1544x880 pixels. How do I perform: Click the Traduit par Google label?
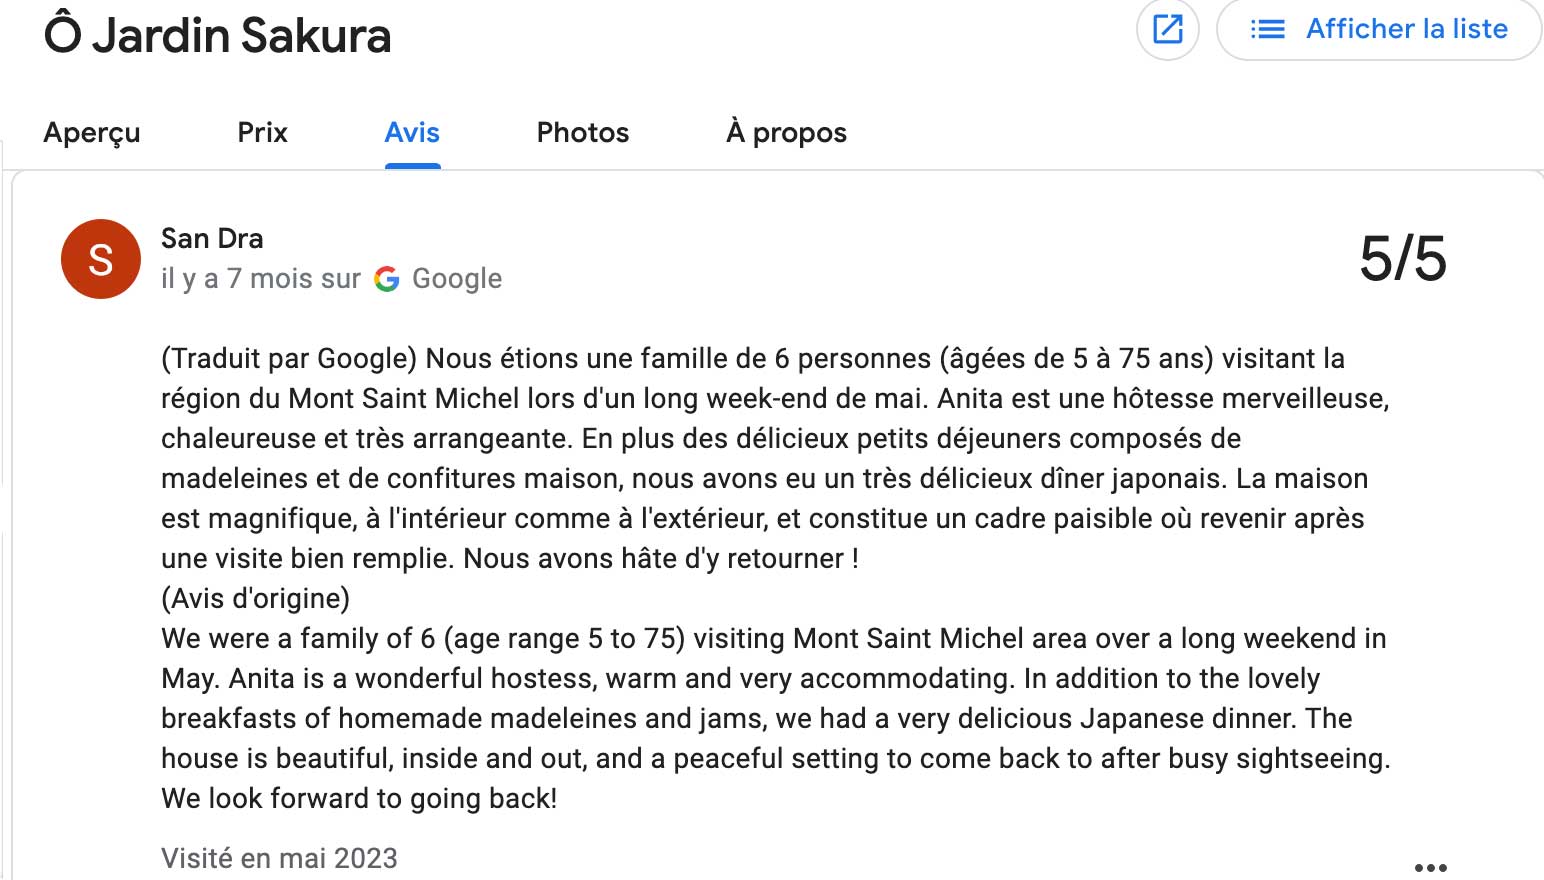pyautogui.click(x=289, y=359)
